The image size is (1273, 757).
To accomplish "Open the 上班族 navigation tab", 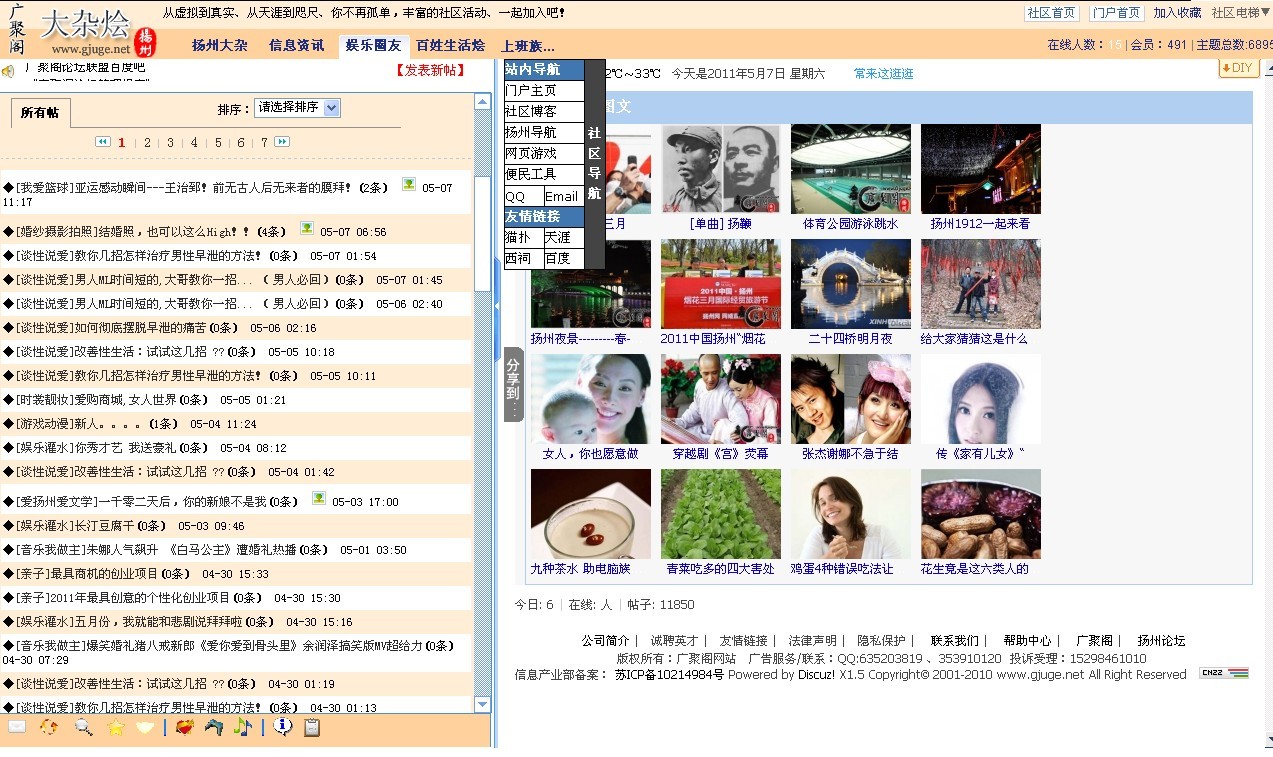I will click(528, 46).
